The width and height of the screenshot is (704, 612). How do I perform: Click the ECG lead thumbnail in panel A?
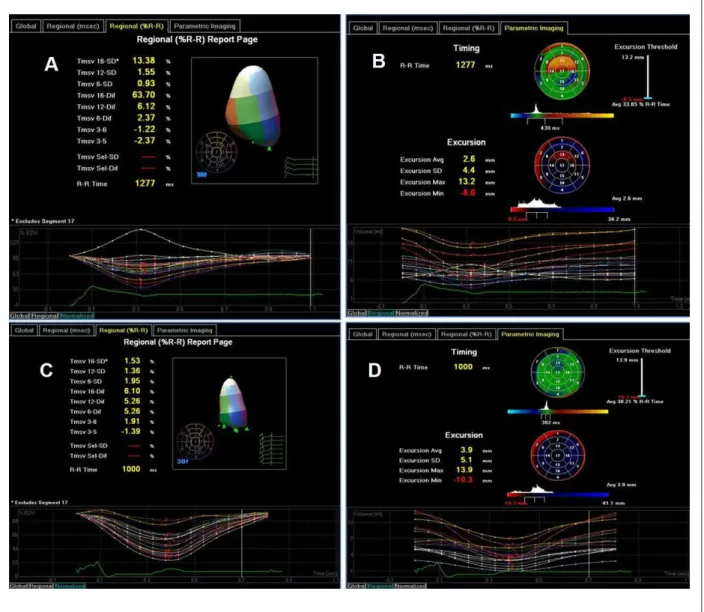pos(300,167)
